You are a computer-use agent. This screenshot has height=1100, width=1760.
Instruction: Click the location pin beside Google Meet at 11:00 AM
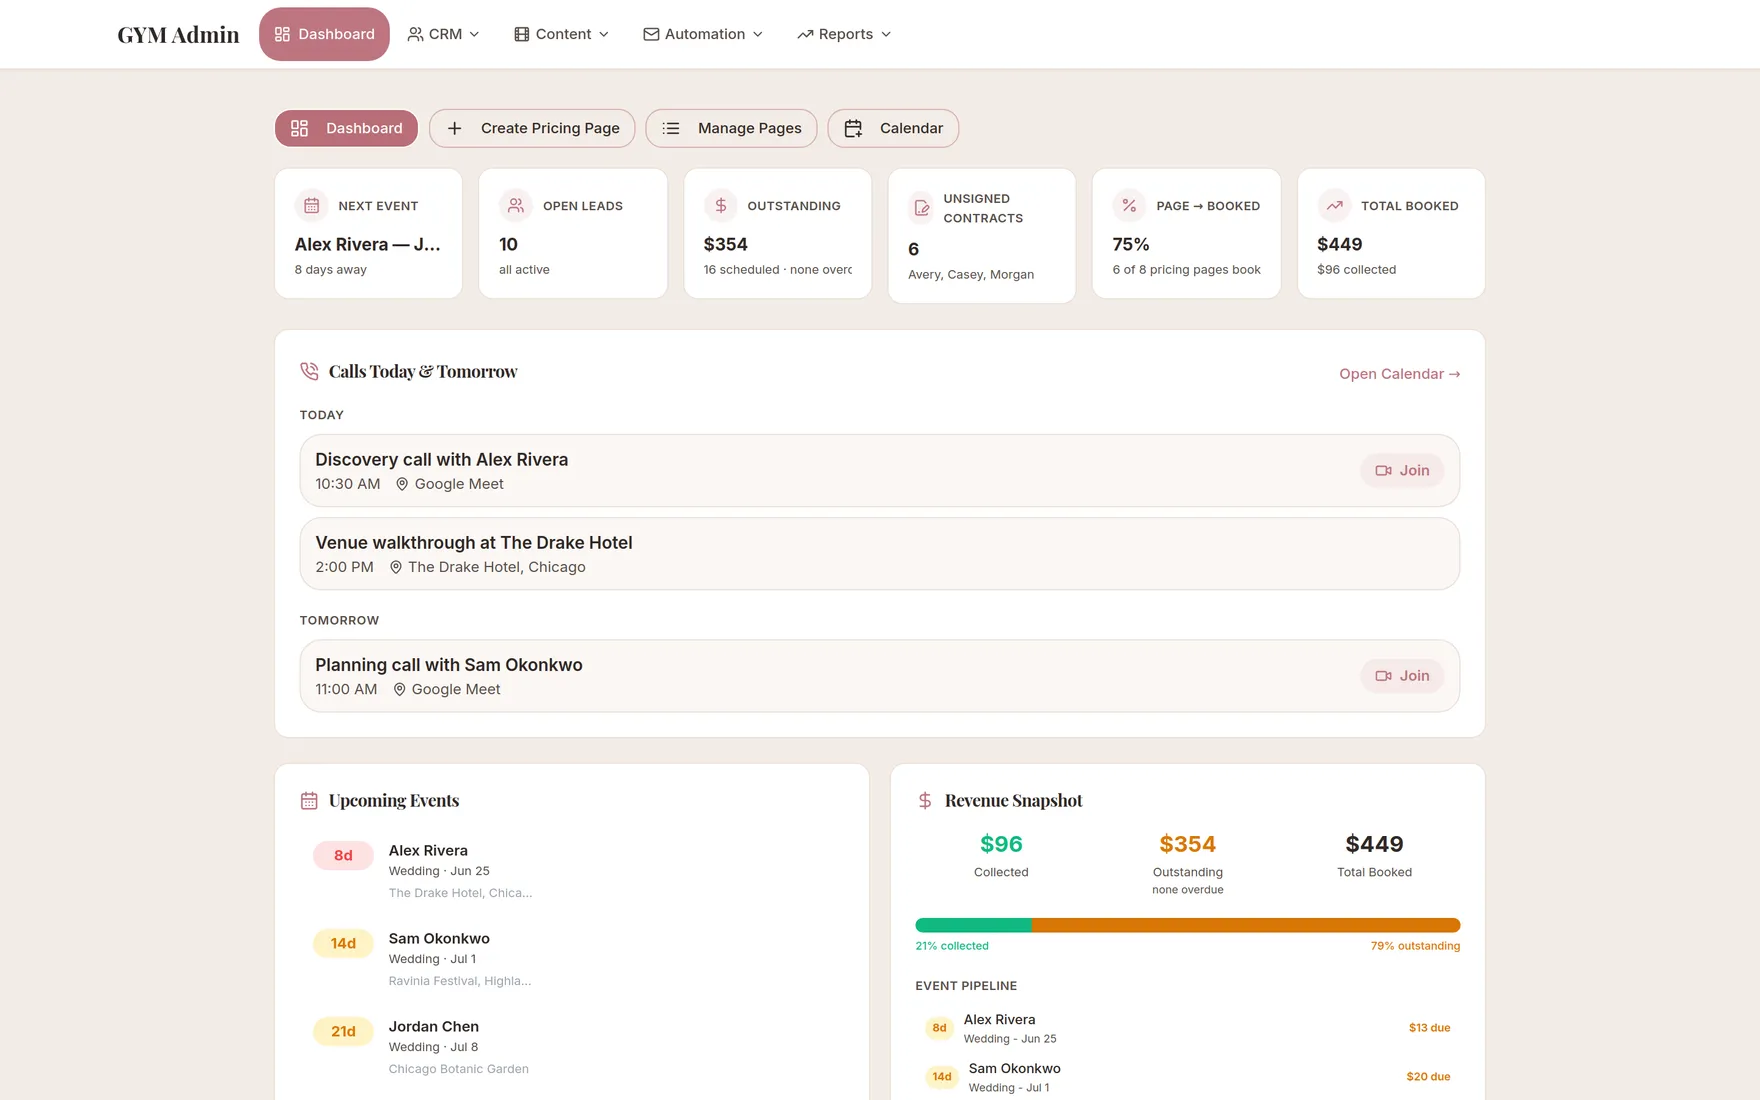point(399,689)
